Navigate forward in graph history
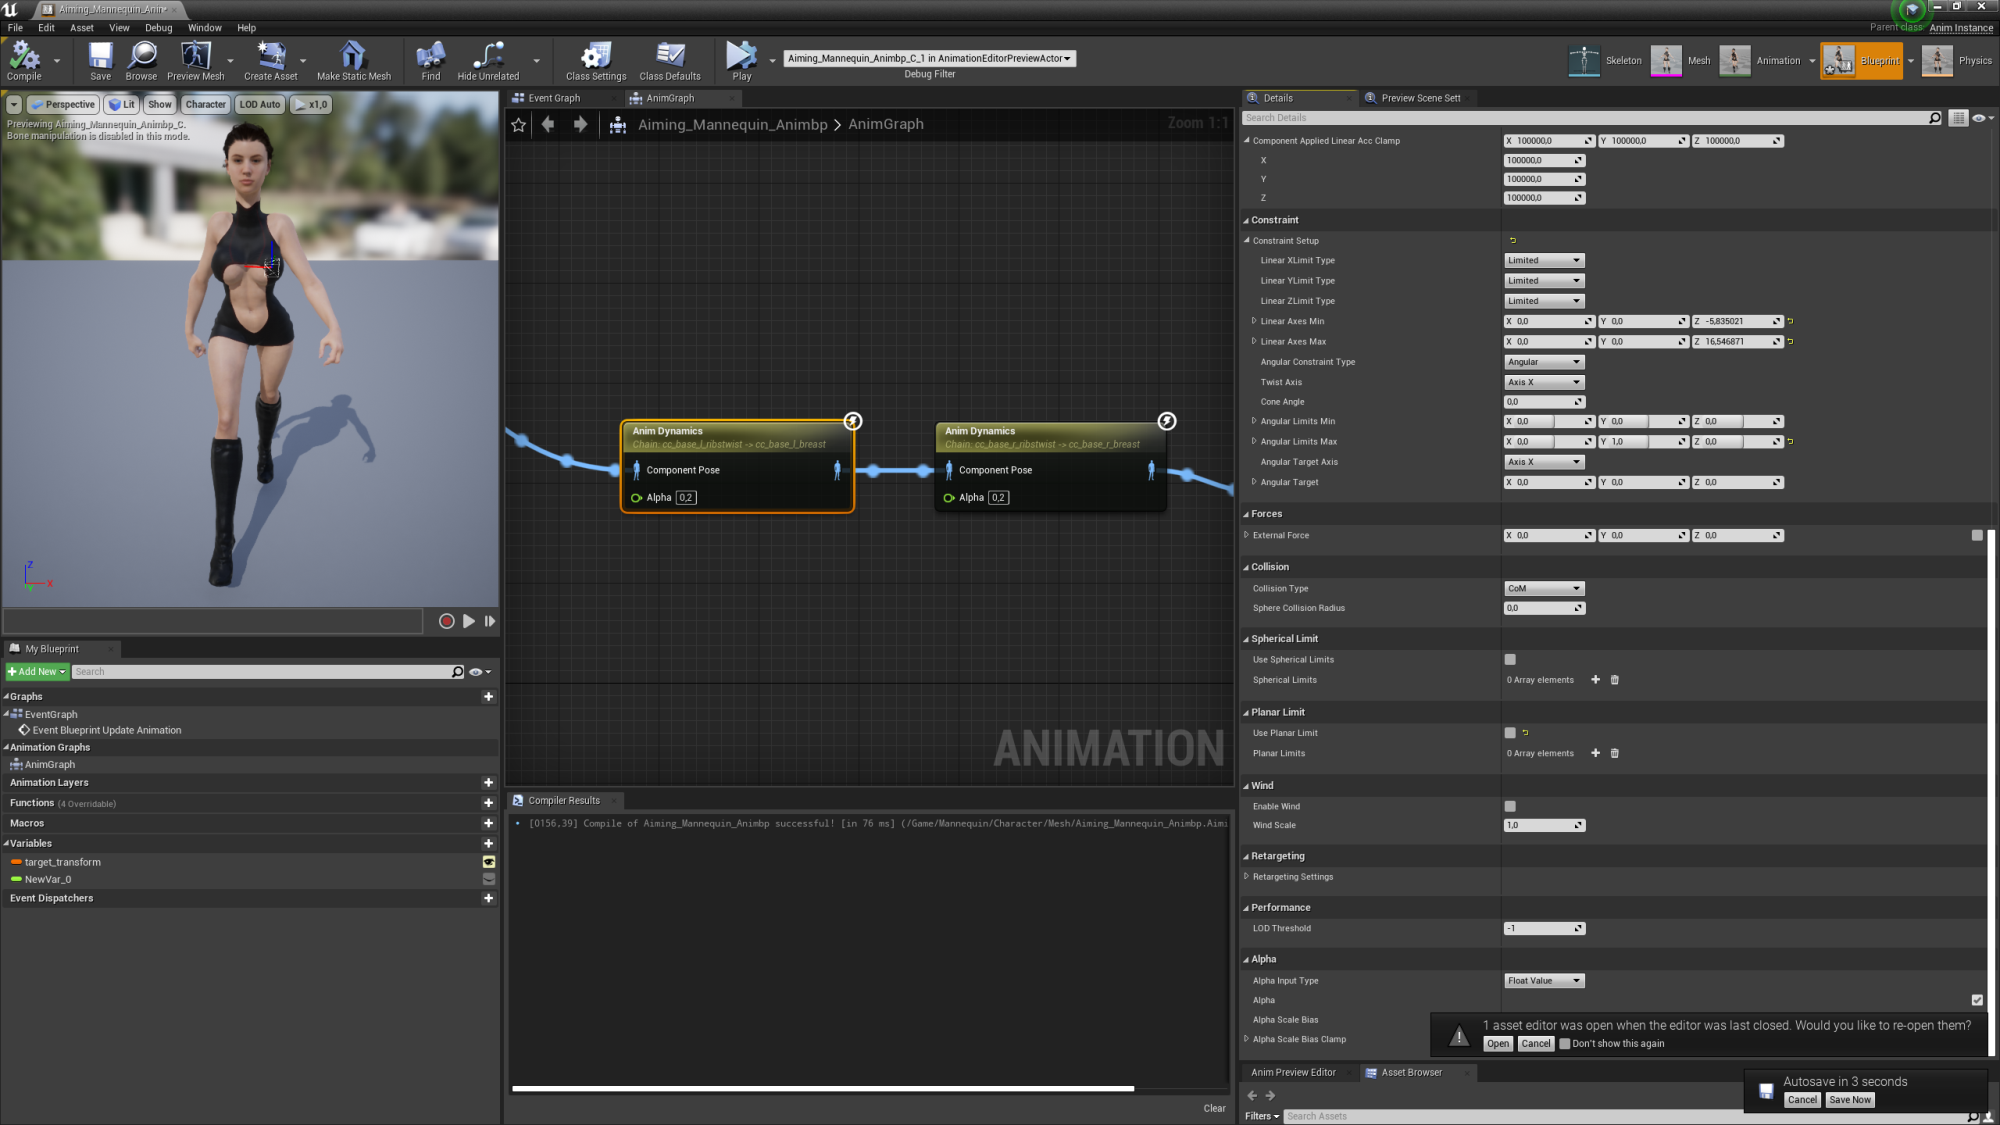 580,124
